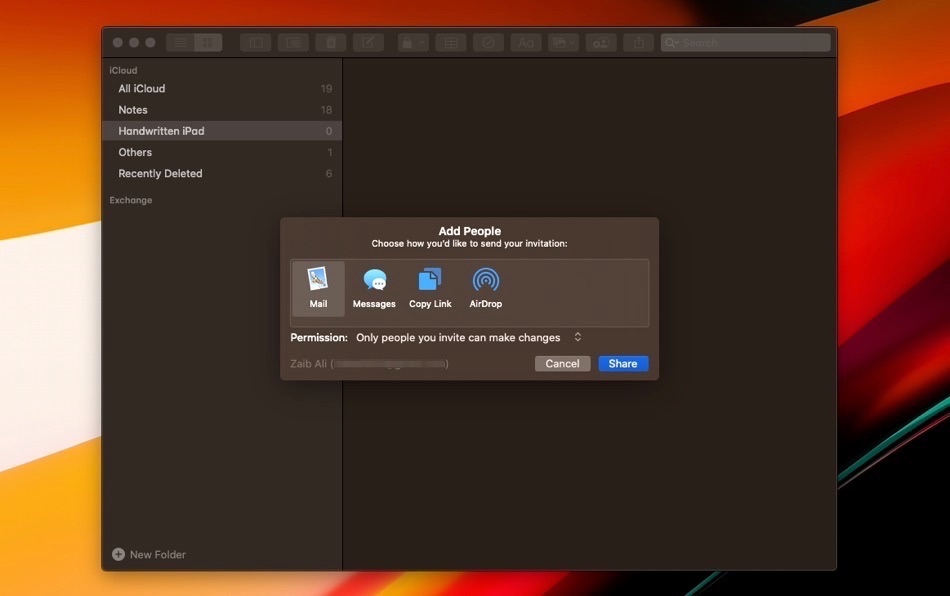The width and height of the screenshot is (950, 596).
Task: Cancel the Add People dialog
Action: 562,363
